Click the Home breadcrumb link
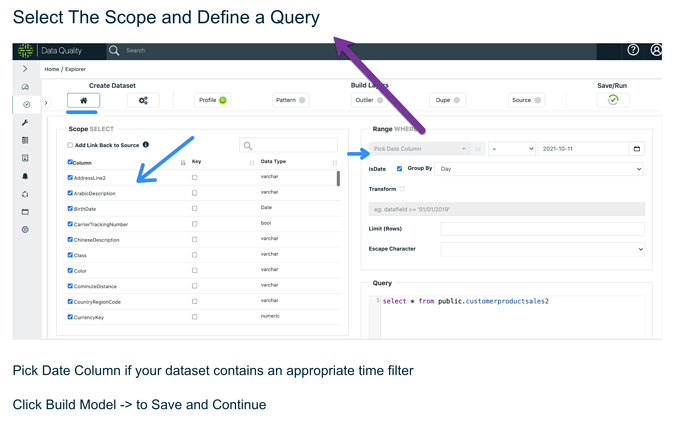The height and width of the screenshot is (421, 690). click(51, 69)
